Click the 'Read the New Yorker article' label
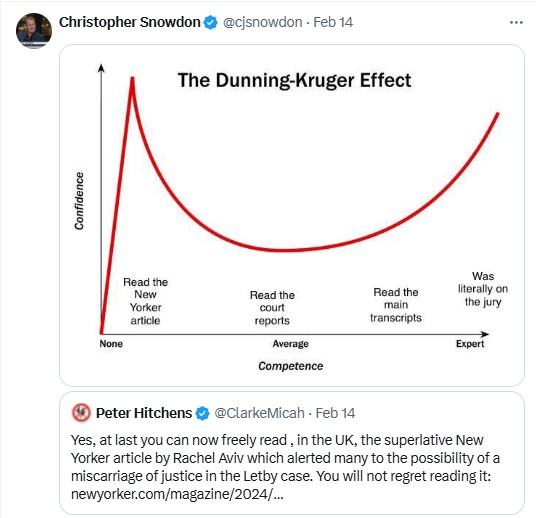This screenshot has width=536, height=518. coord(146,301)
